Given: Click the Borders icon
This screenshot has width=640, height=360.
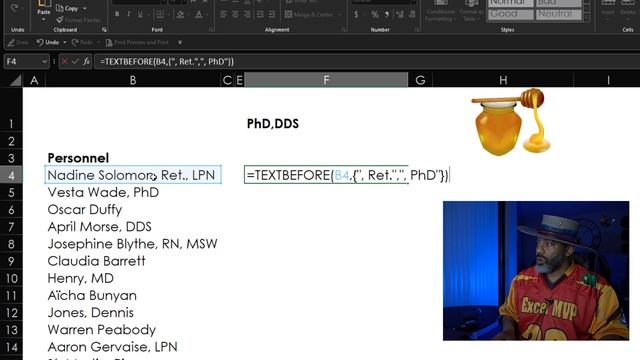Looking at the screenshot, I should click(x=160, y=15).
